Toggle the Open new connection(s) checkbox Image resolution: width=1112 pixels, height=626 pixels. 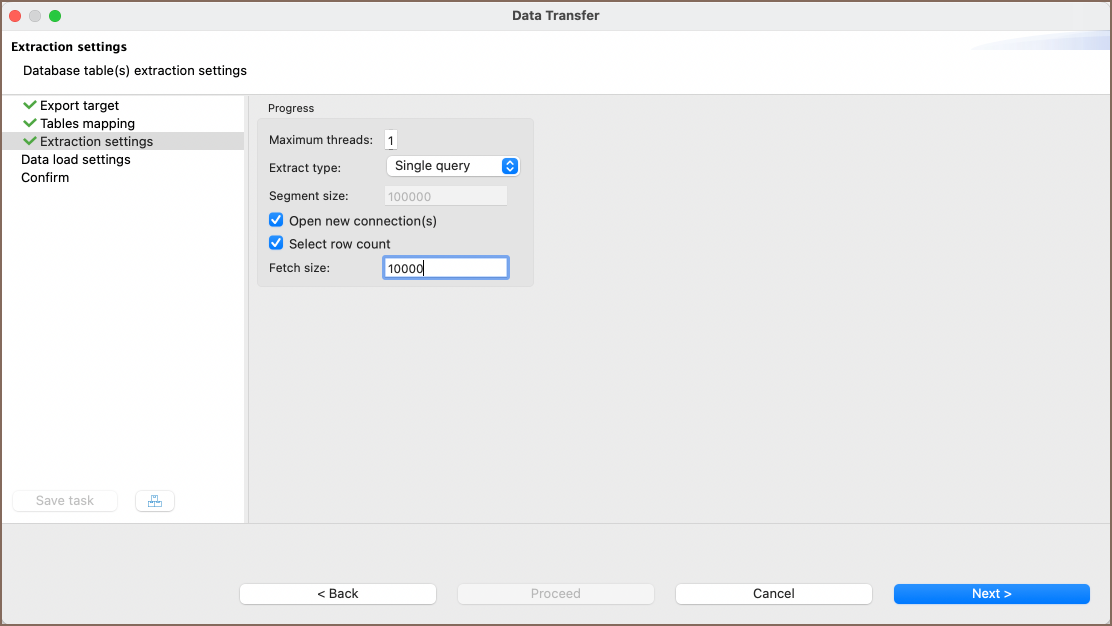tap(277, 220)
